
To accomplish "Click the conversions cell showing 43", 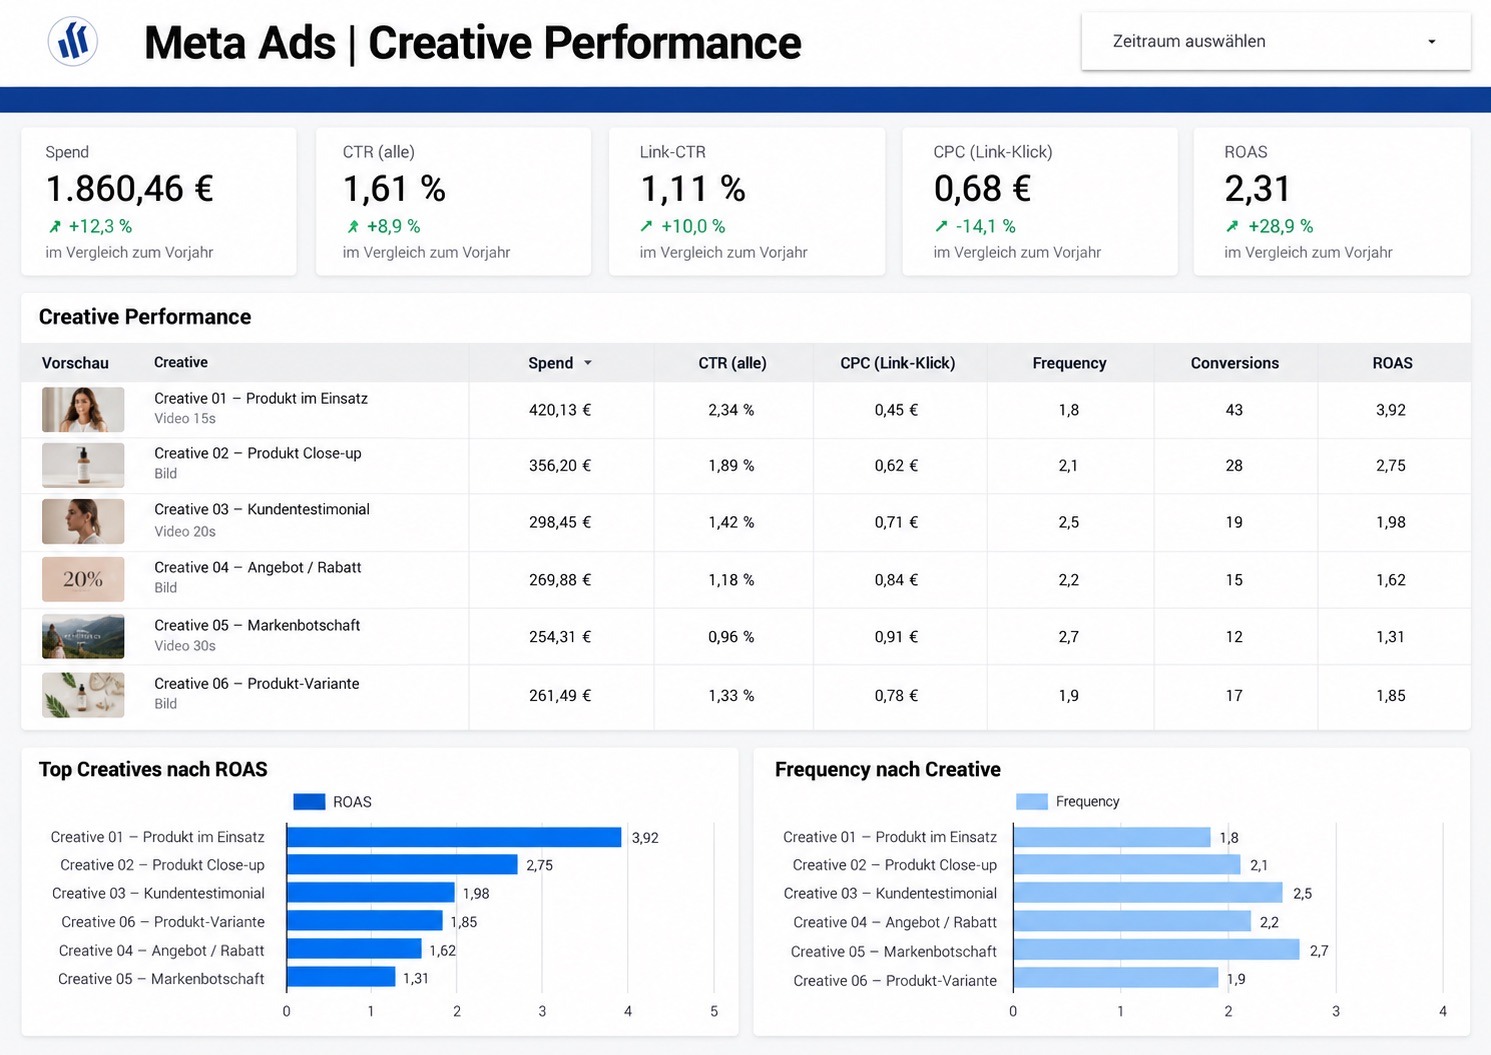I will 1234,410.
